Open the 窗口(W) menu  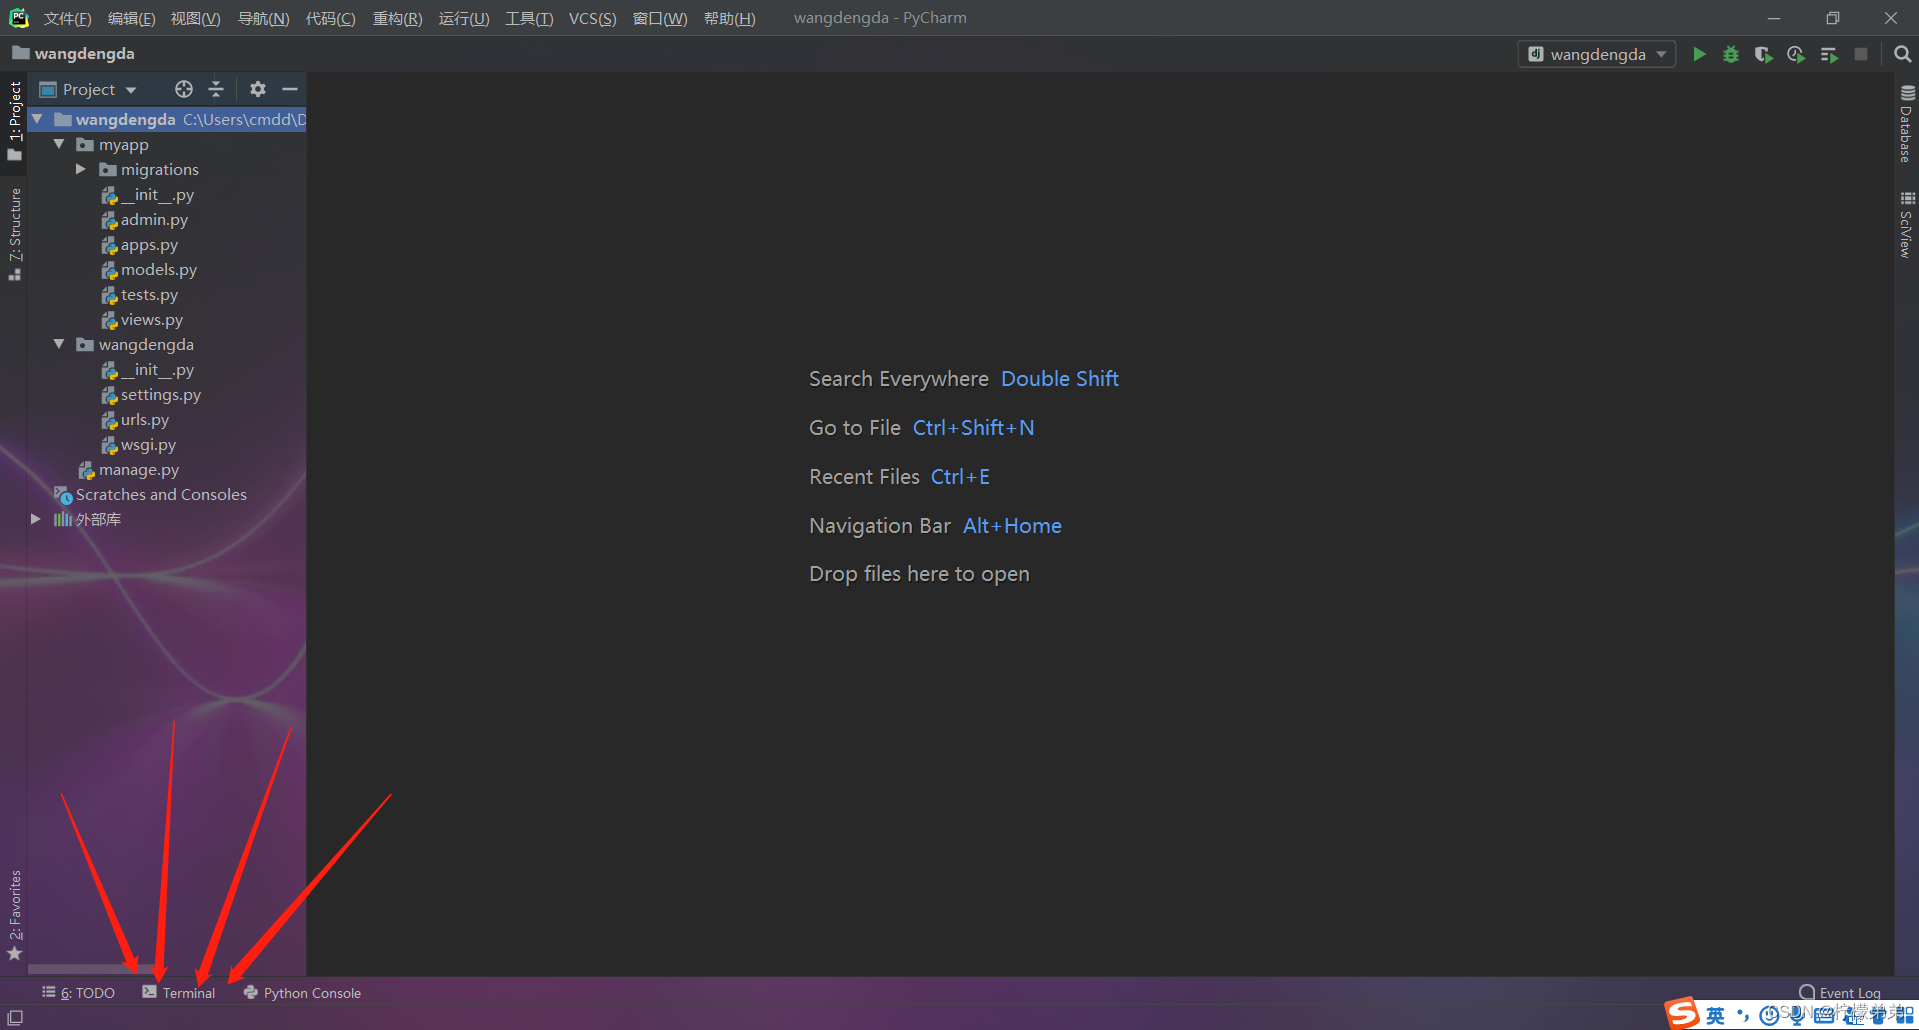pyautogui.click(x=660, y=18)
